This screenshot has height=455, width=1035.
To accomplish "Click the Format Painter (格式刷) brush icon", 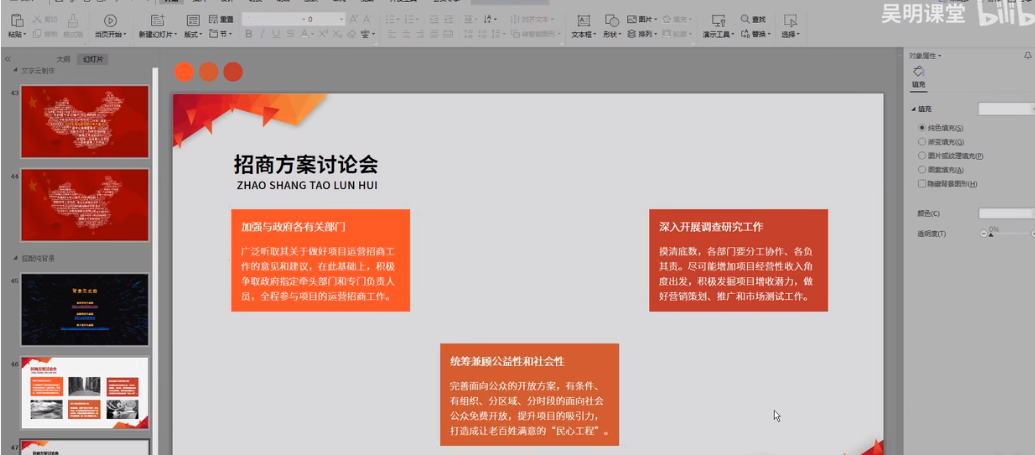I will pyautogui.click(x=73, y=20).
